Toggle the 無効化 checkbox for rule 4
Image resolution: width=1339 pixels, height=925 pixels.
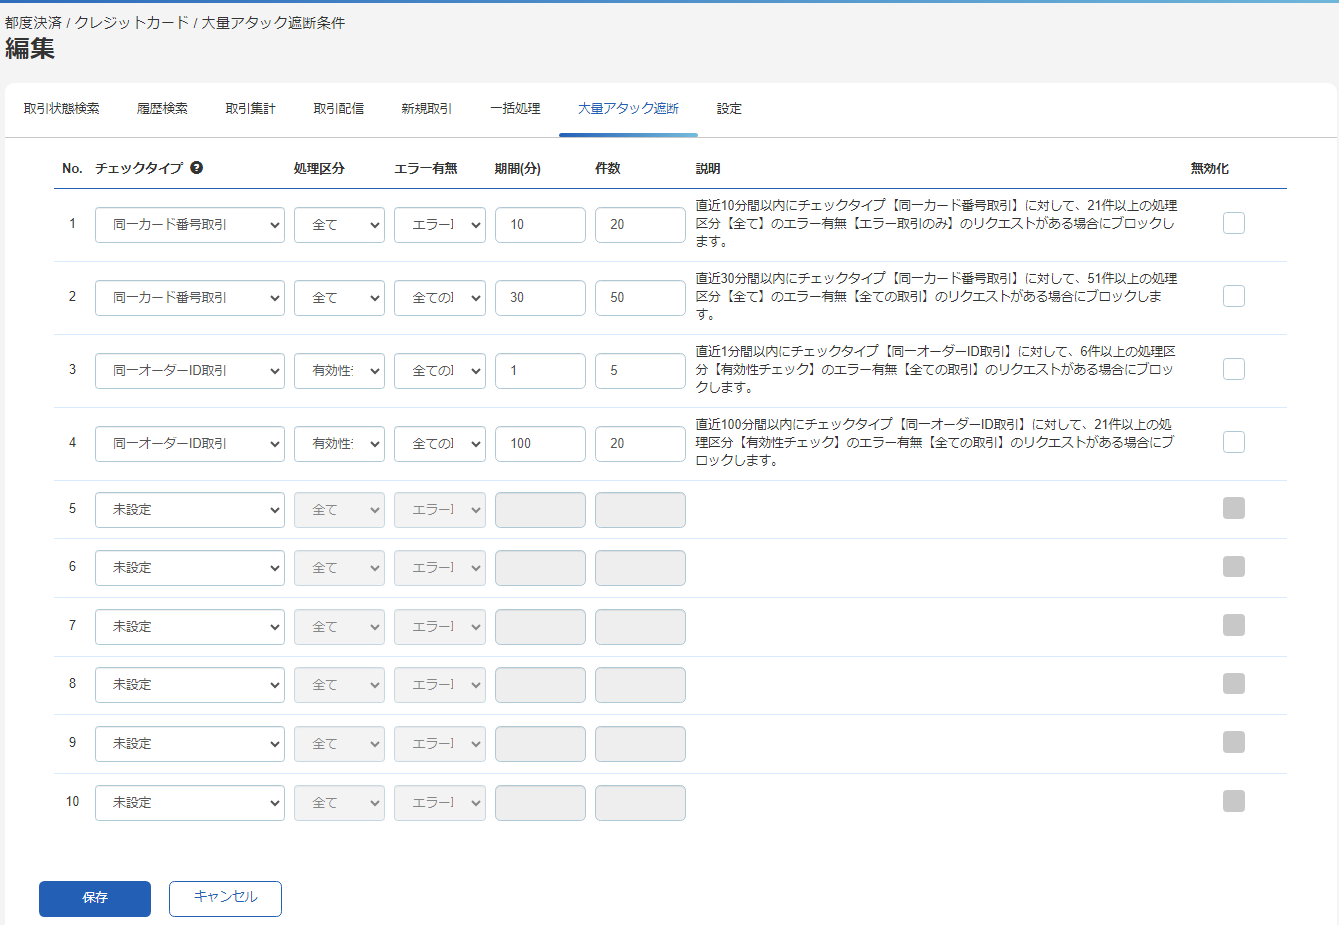pyautogui.click(x=1233, y=441)
